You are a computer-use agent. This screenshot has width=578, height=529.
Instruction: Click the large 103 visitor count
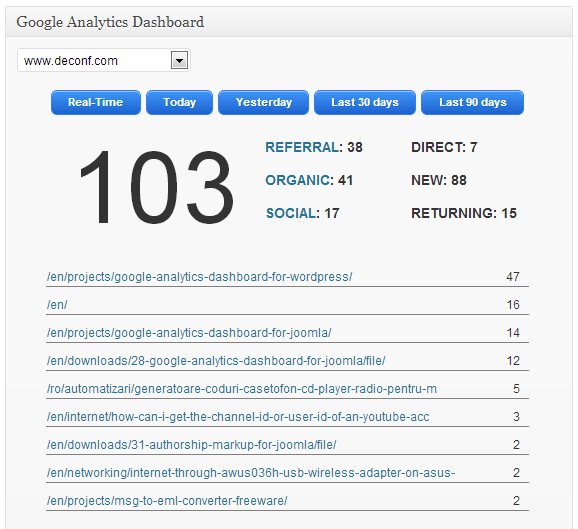[x=156, y=187]
